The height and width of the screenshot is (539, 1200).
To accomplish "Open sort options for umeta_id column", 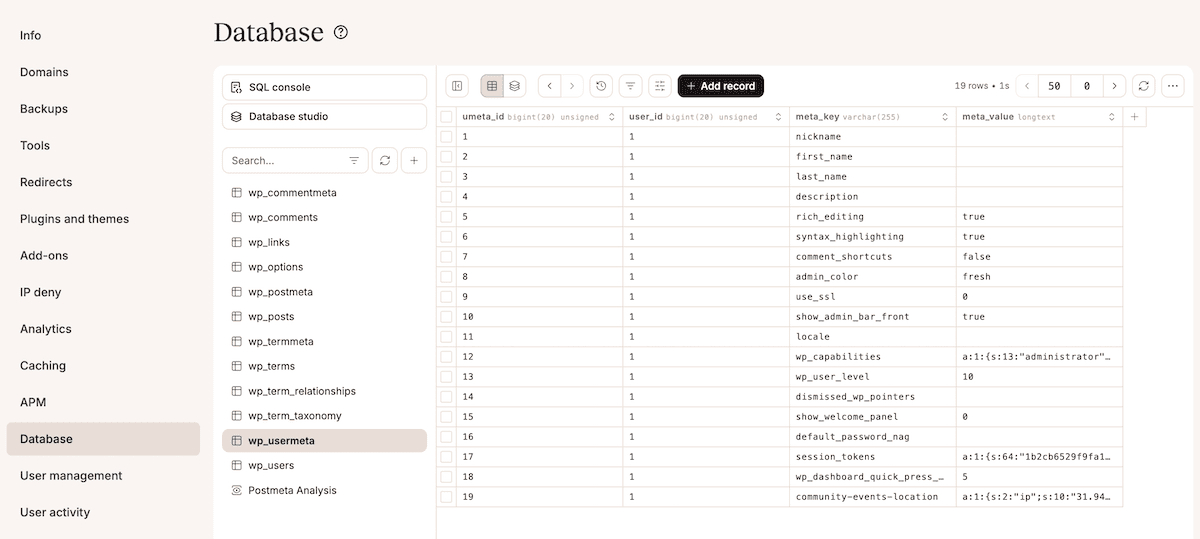I will (x=612, y=117).
